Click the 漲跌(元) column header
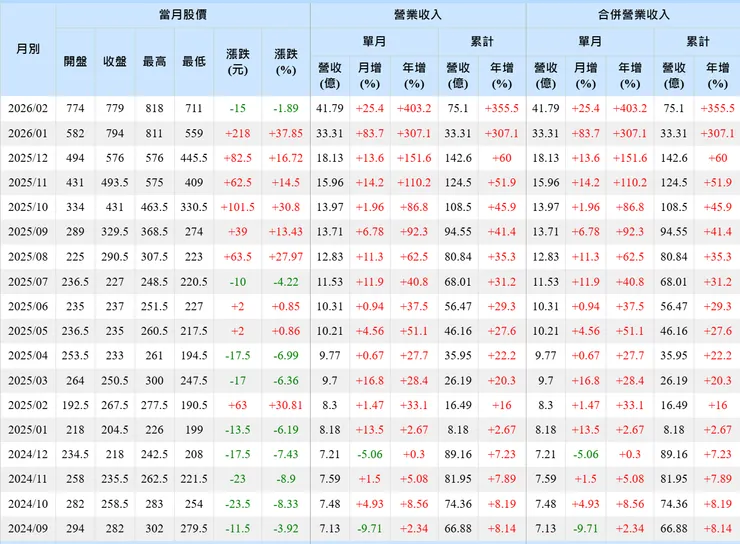The height and width of the screenshot is (544, 740). point(237,62)
